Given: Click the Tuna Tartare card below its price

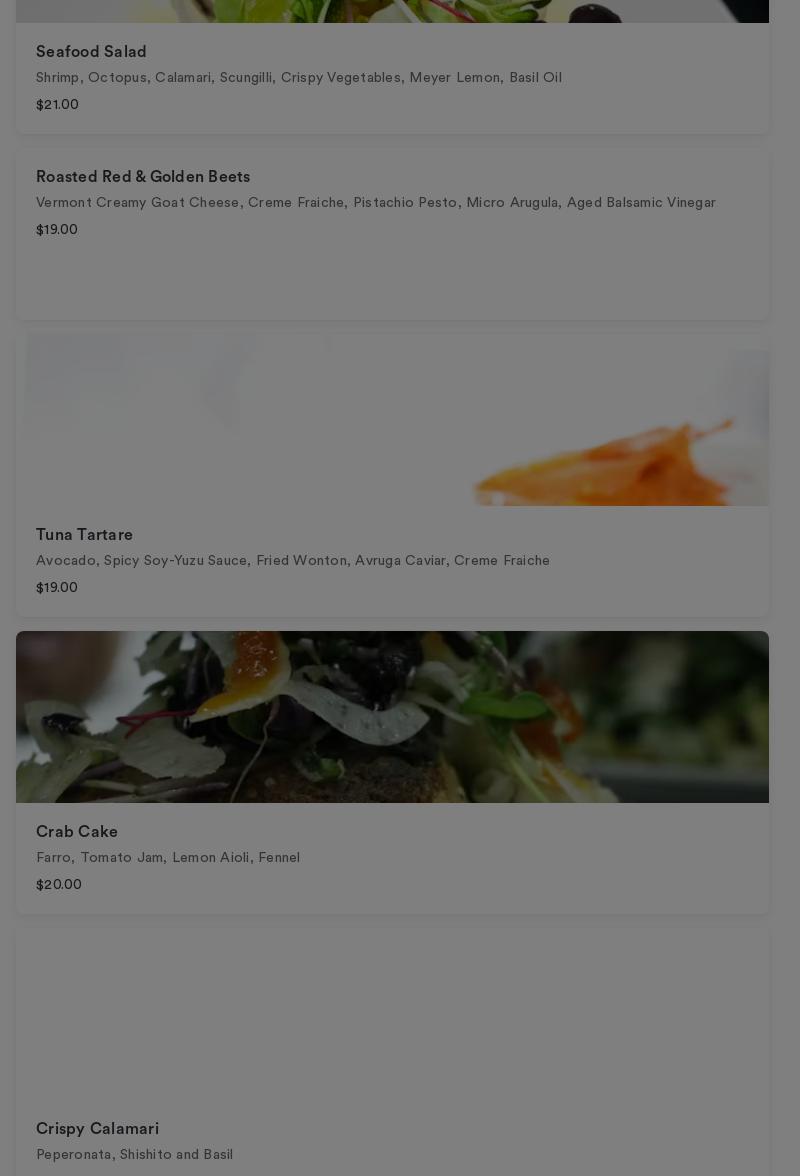Looking at the screenshot, I should (392, 606).
